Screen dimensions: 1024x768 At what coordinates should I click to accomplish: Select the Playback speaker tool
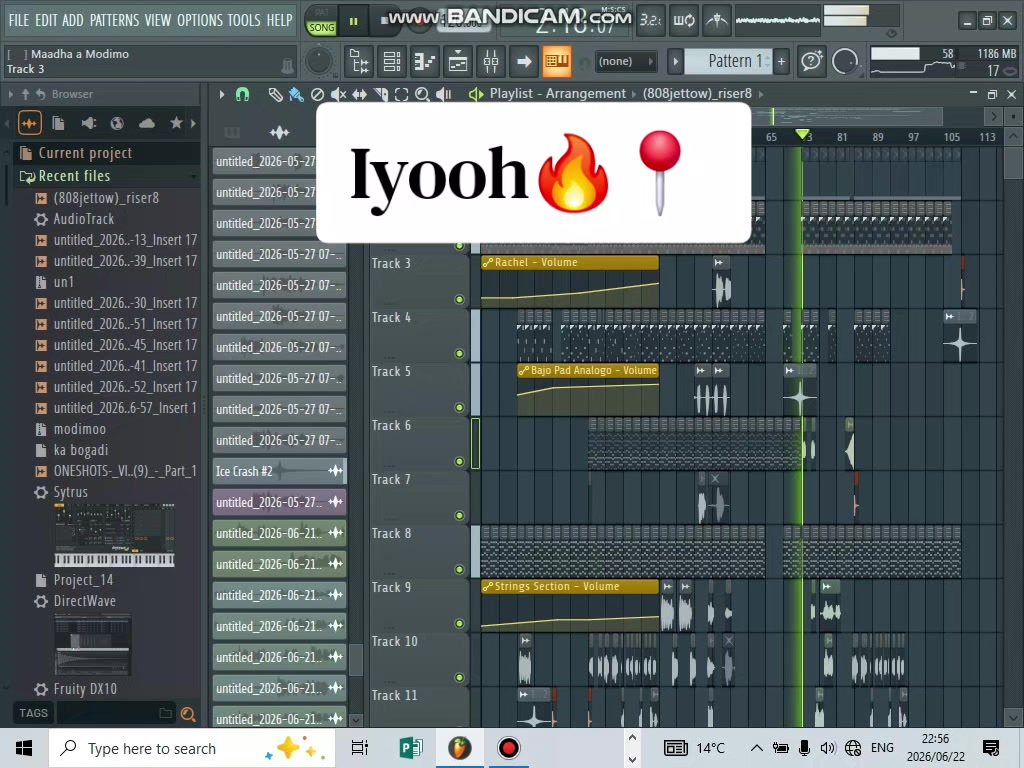click(x=444, y=95)
